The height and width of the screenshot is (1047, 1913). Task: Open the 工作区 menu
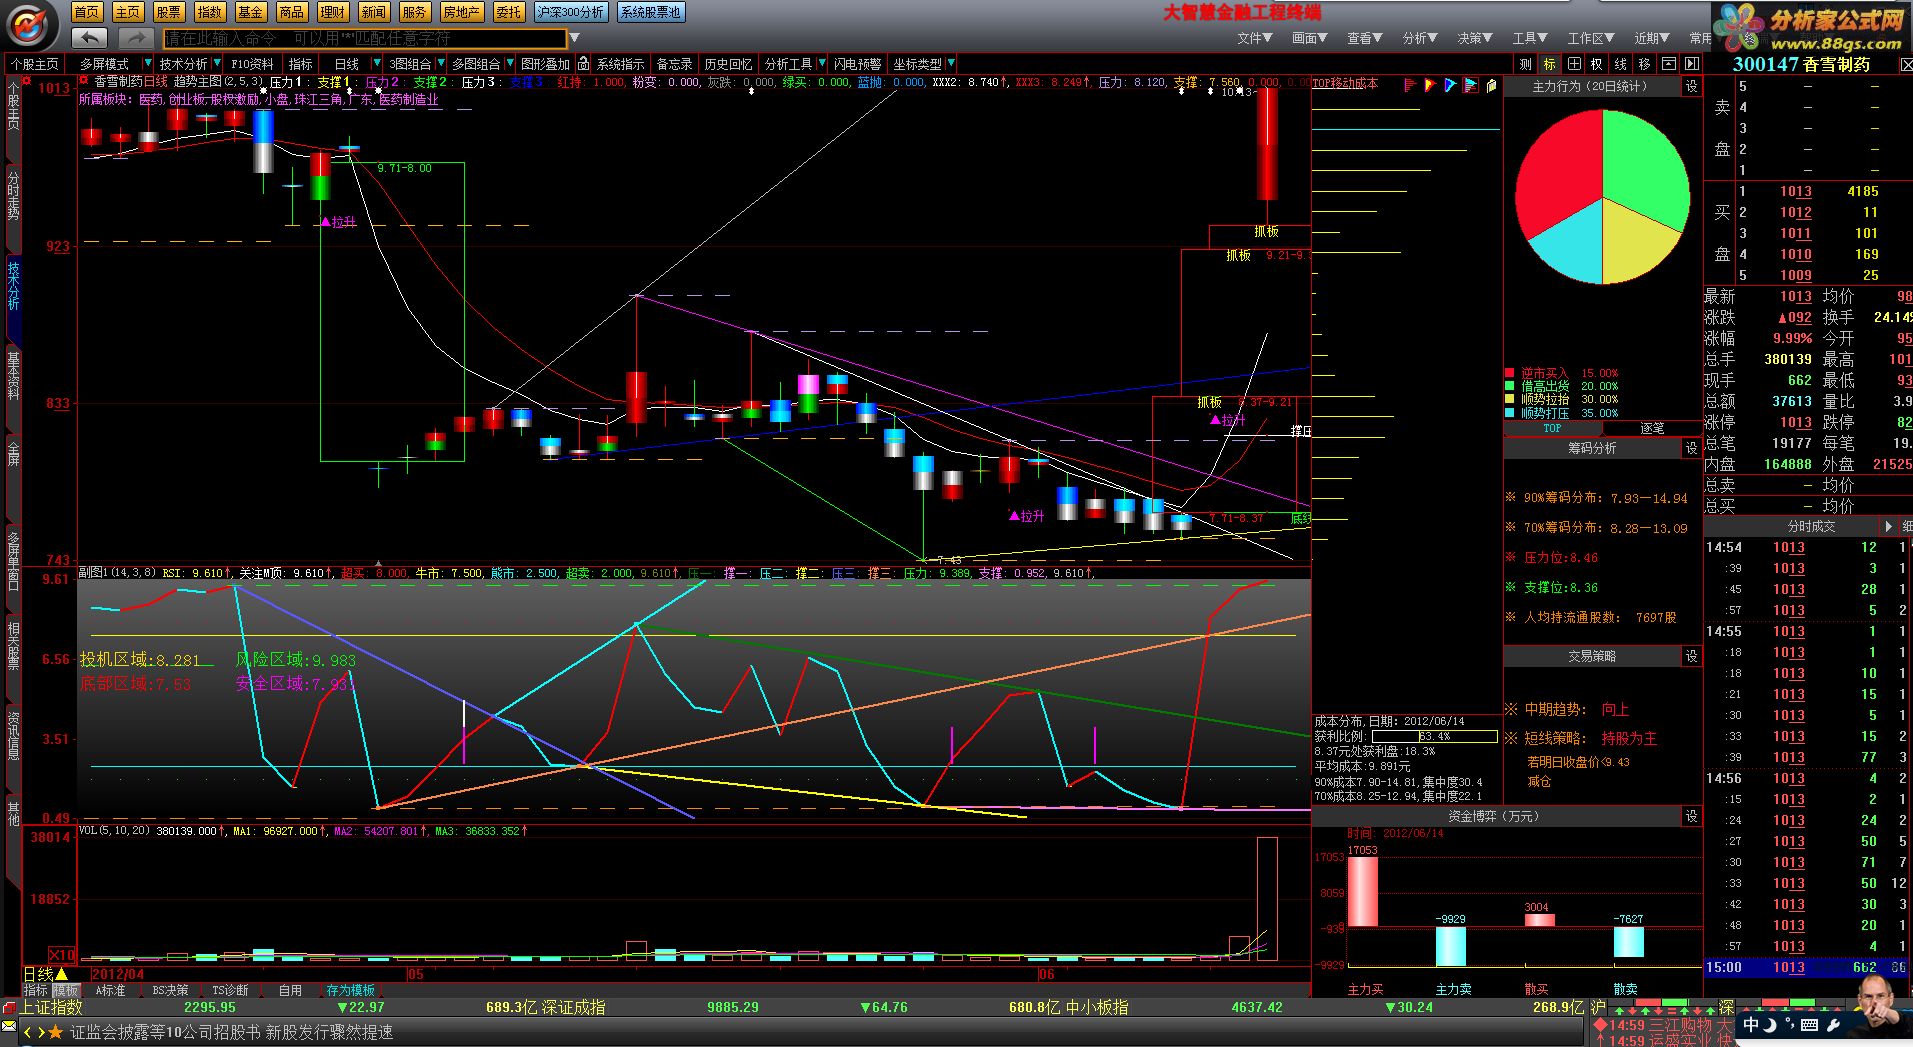(x=1590, y=38)
